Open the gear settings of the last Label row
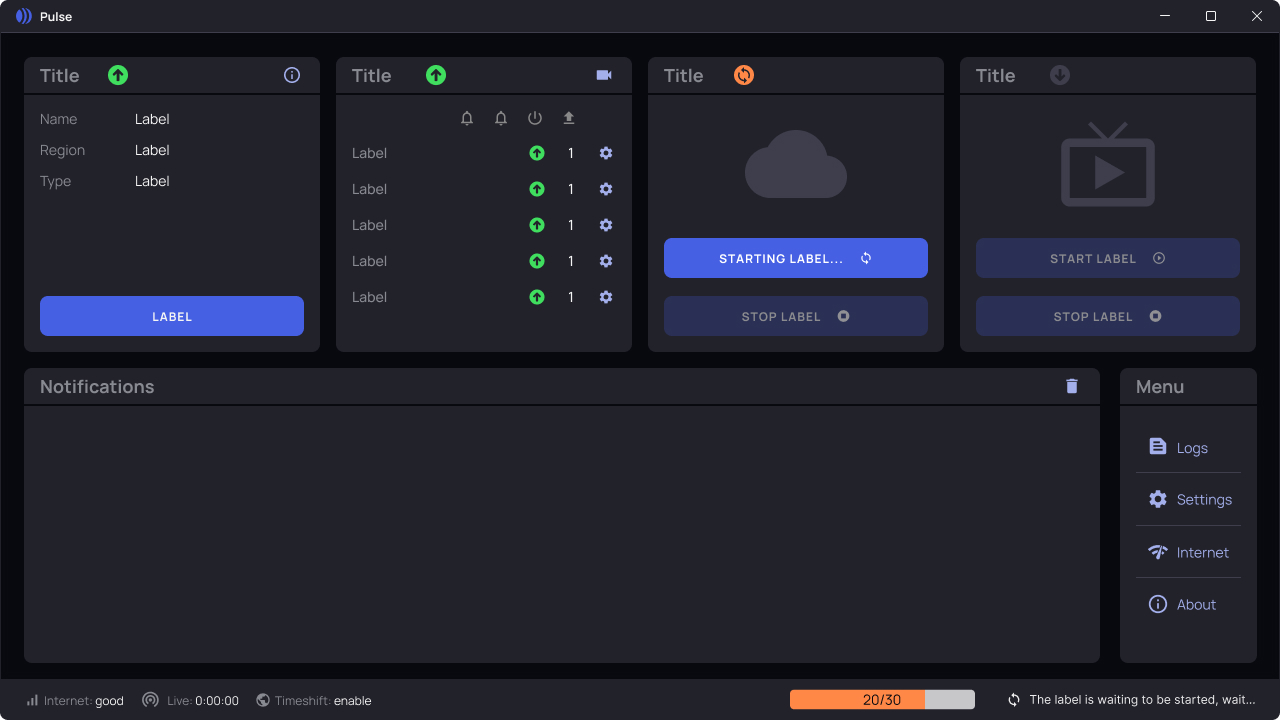Viewport: 1280px width, 720px height. (x=606, y=297)
